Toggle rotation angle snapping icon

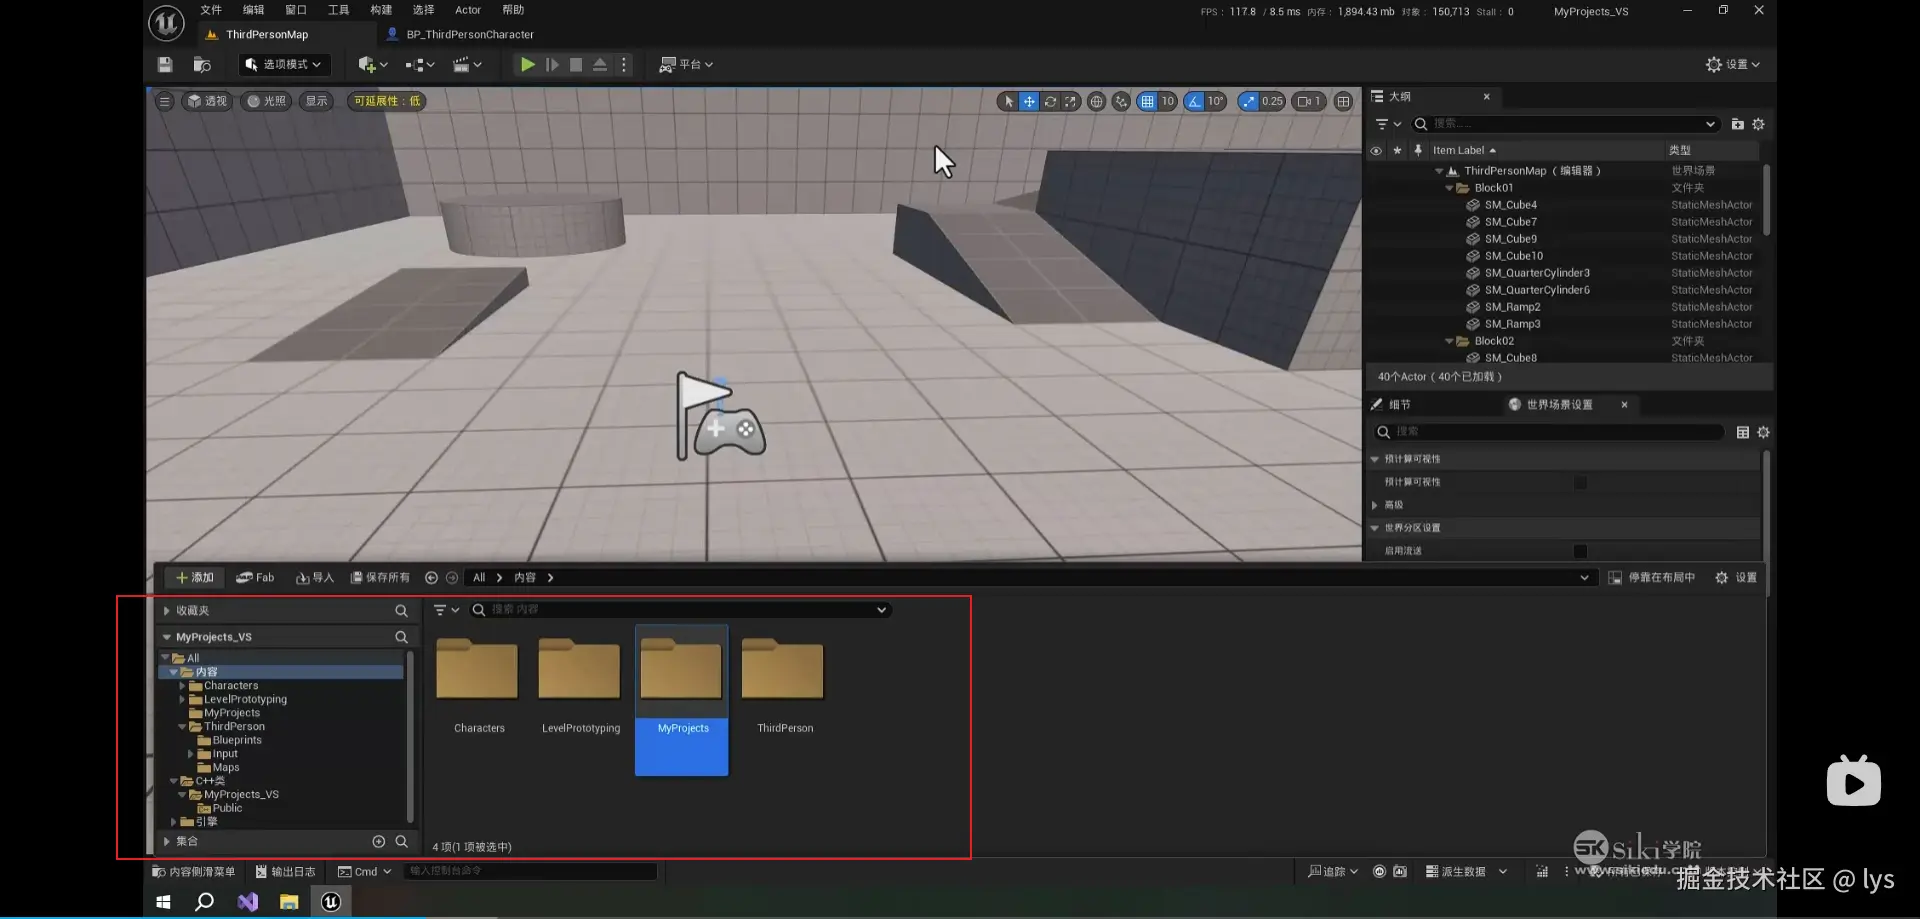[x=1194, y=101]
